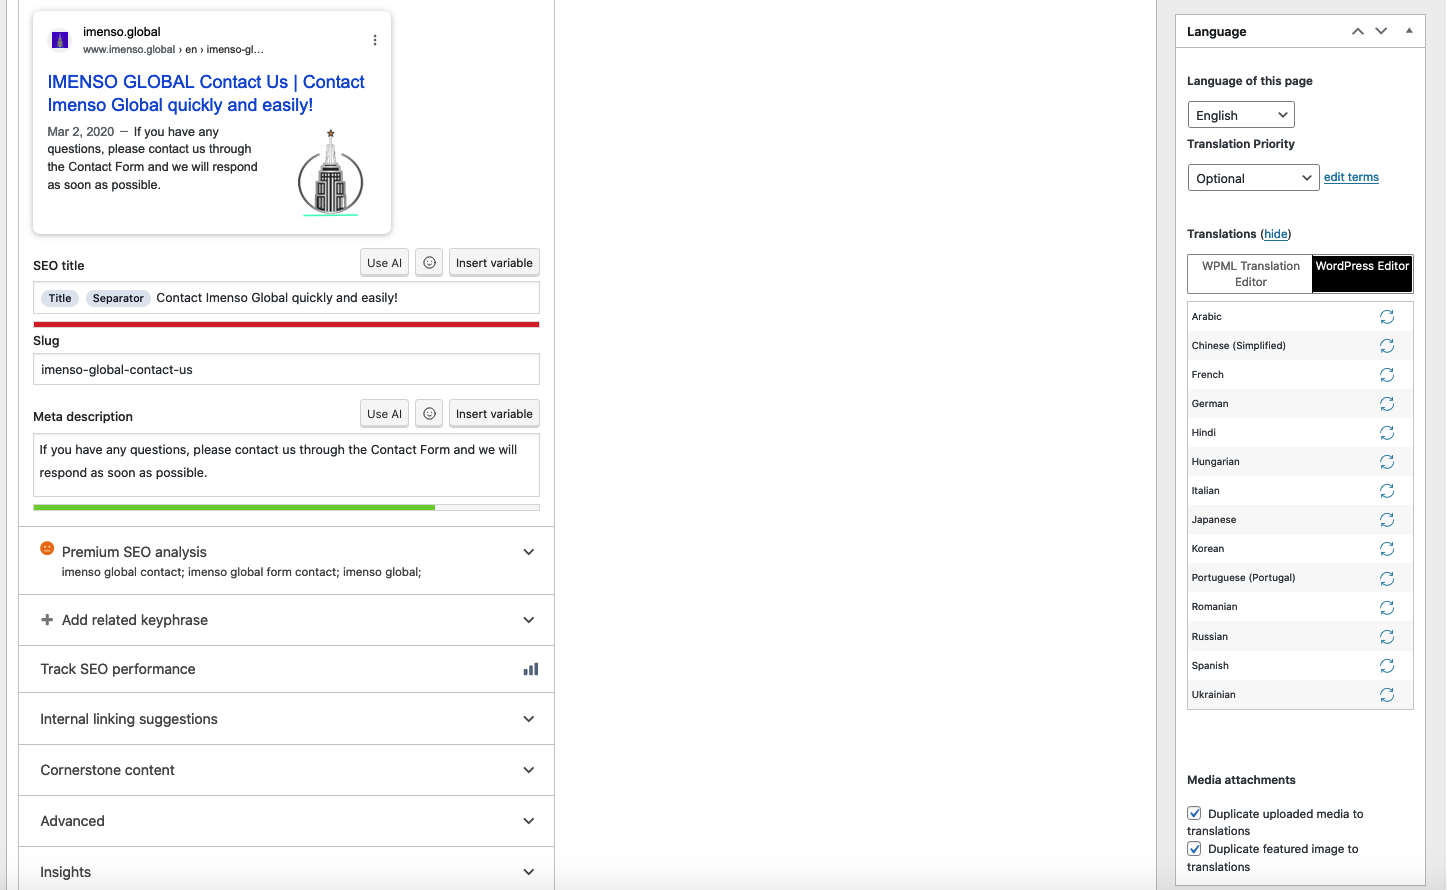Click the Track SEO performance bar chart icon

[x=531, y=669]
